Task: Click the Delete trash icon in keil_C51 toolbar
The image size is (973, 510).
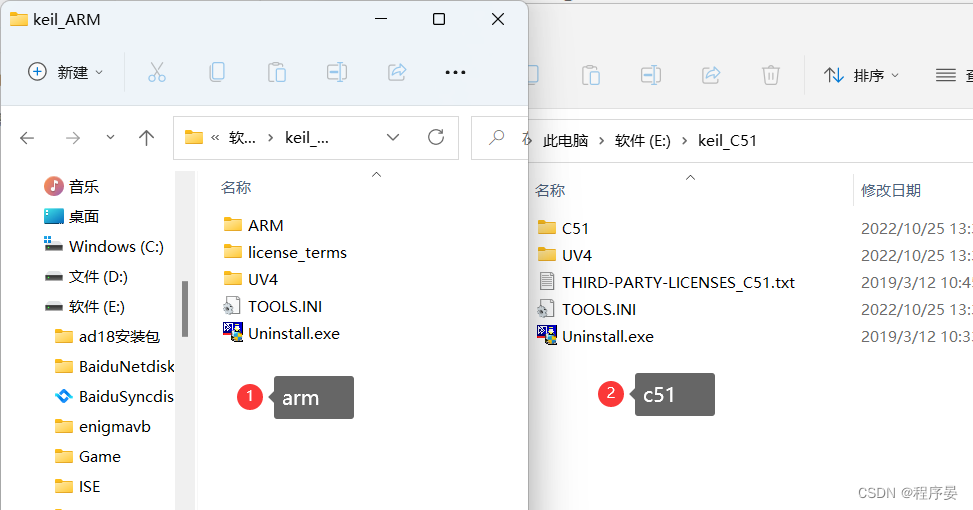Action: tap(771, 75)
